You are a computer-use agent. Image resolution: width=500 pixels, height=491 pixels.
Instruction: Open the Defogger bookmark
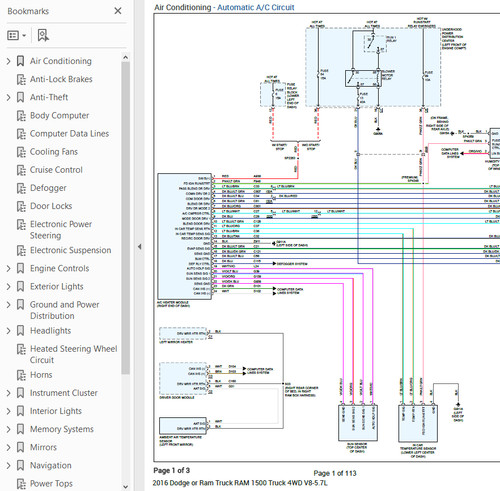click(48, 188)
